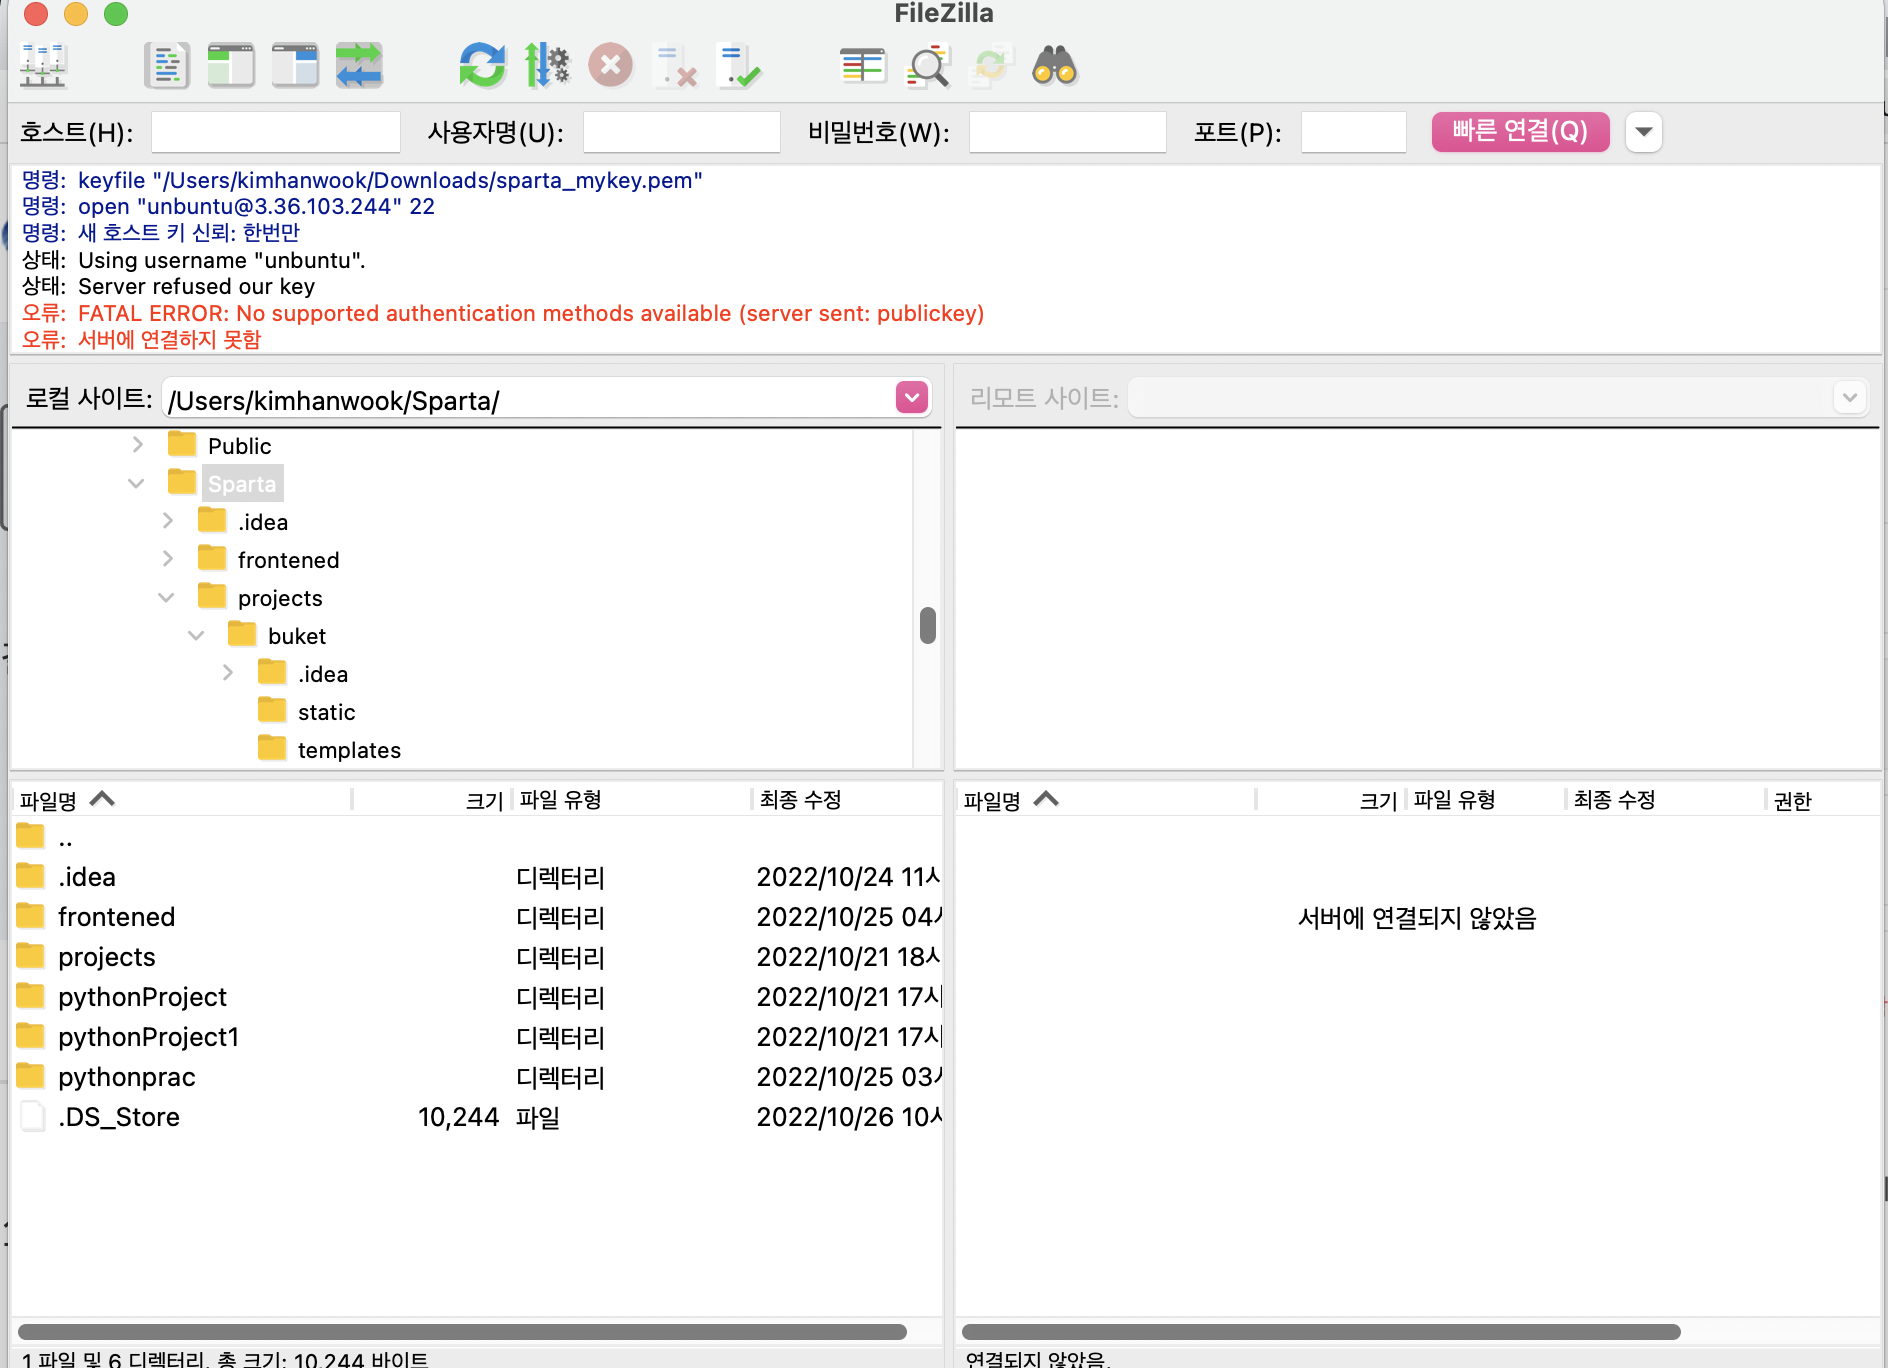Select the static folder in the tree
The height and width of the screenshot is (1368, 1888).
click(x=327, y=712)
